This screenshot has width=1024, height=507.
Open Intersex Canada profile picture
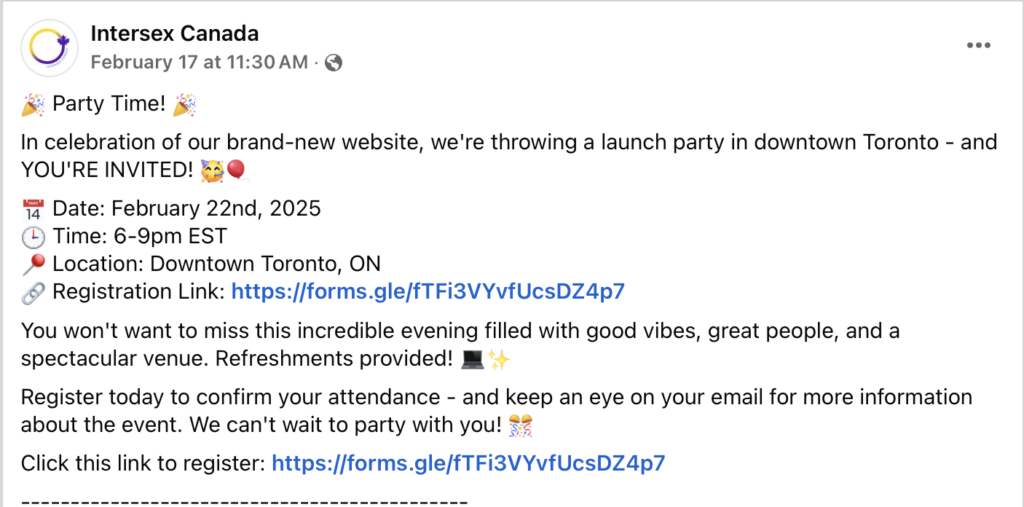[x=50, y=48]
